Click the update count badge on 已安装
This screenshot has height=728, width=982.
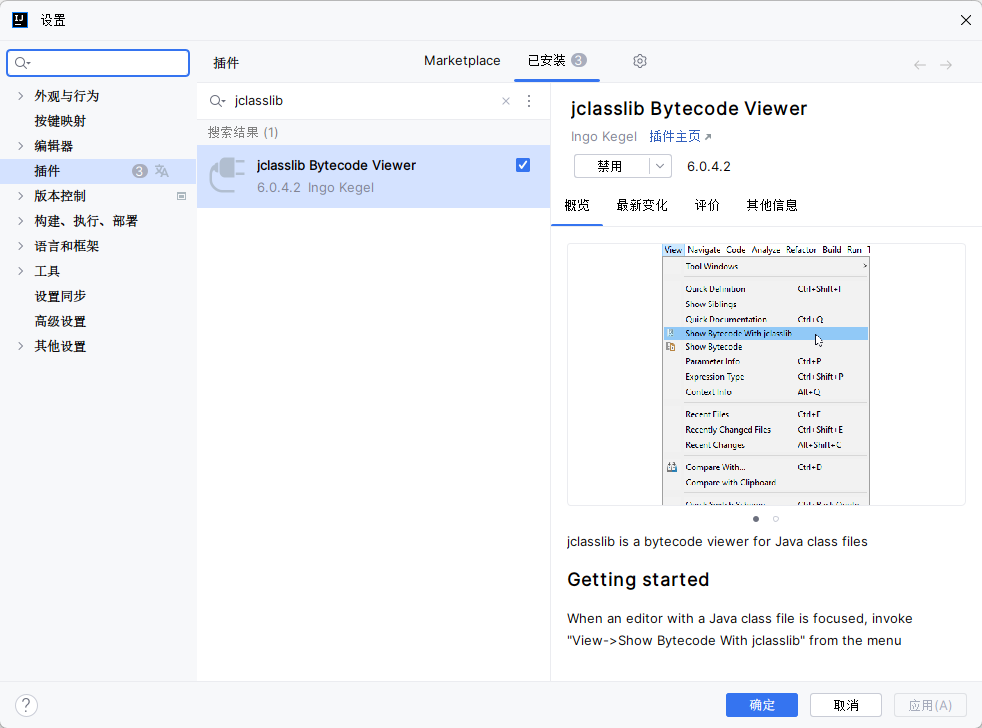pos(579,60)
